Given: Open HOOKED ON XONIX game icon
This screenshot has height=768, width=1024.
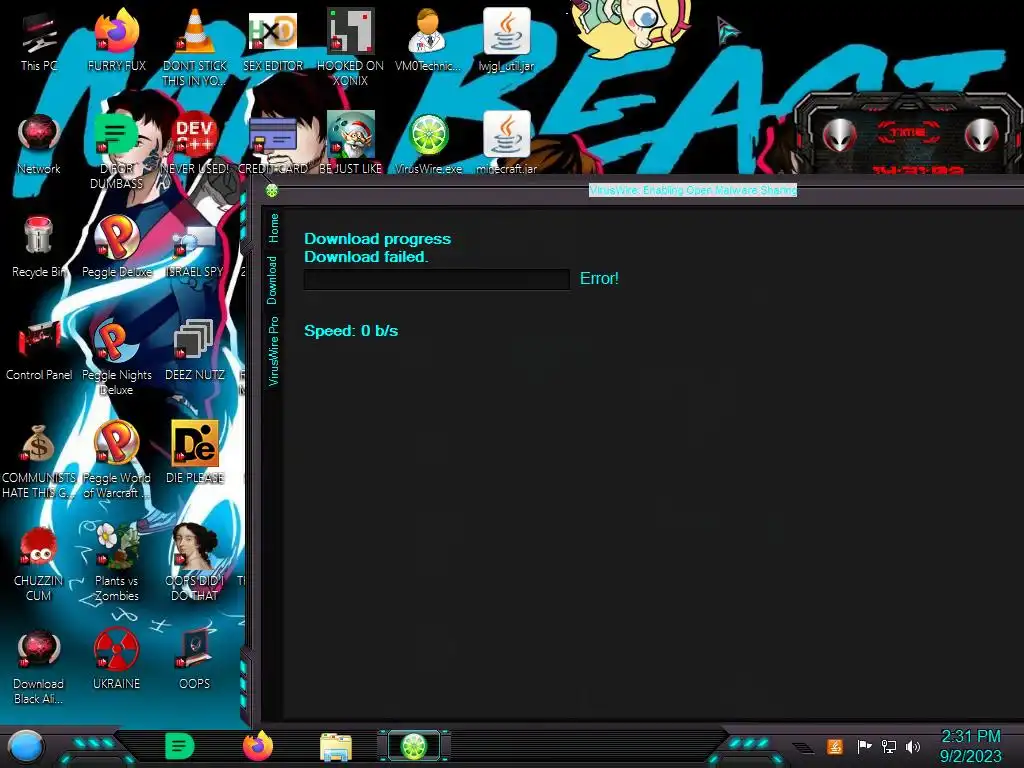Looking at the screenshot, I should coord(350,47).
